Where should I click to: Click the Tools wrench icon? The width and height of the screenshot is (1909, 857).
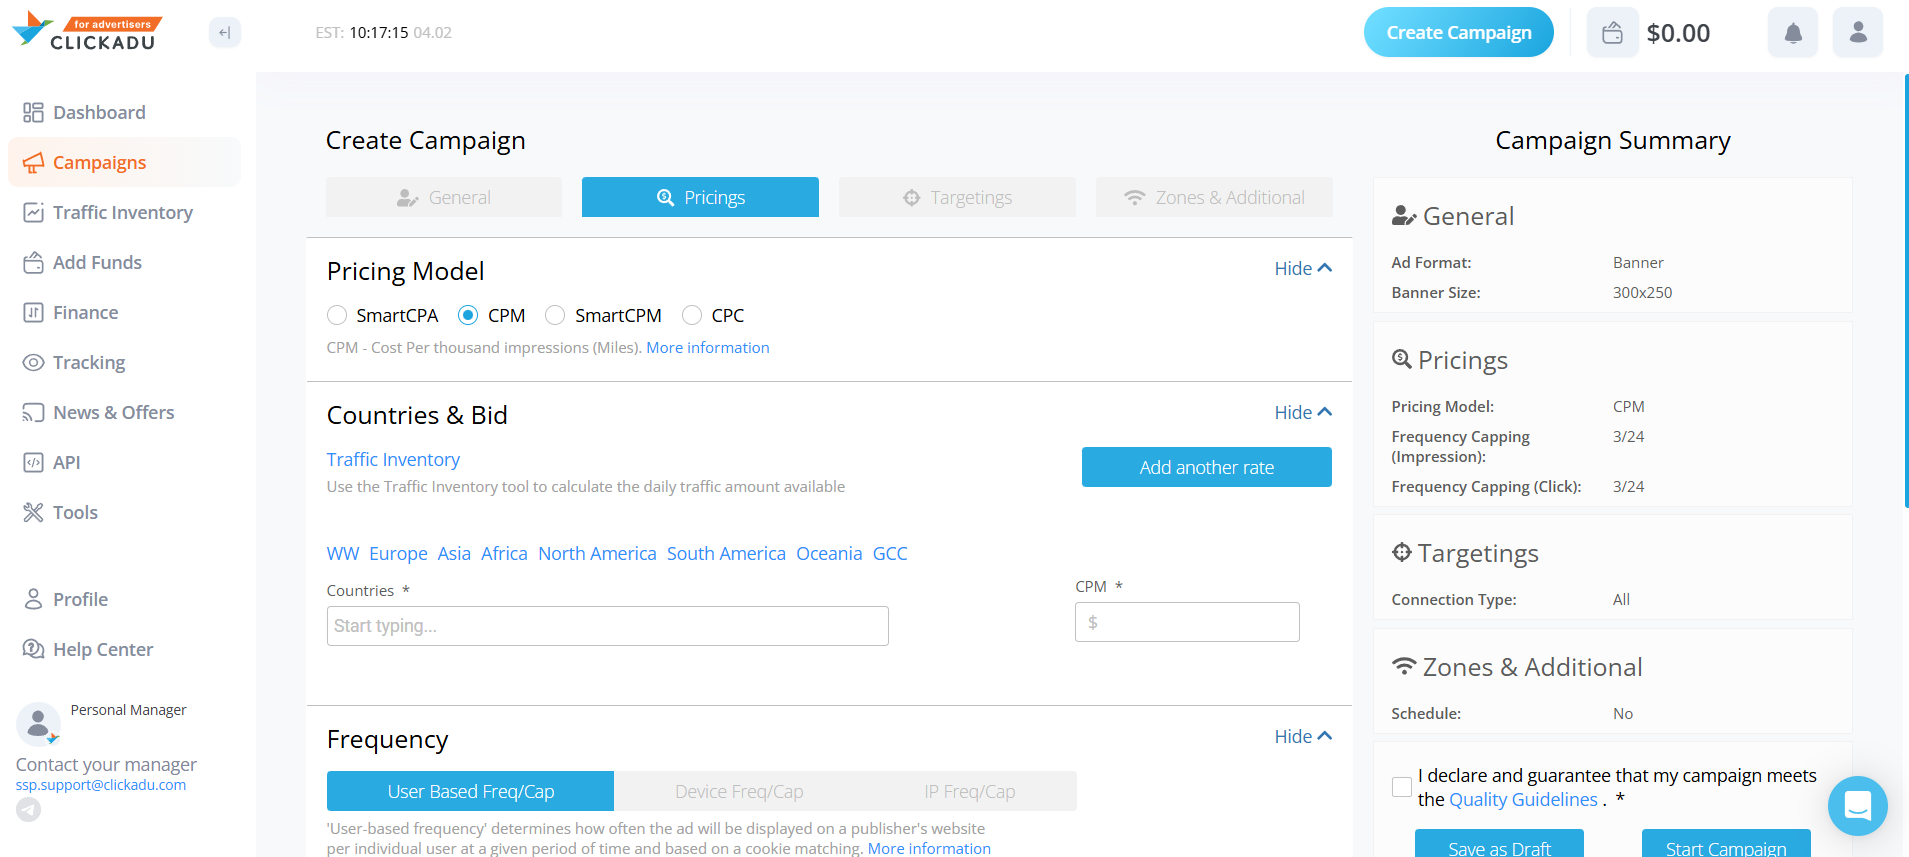[33, 512]
